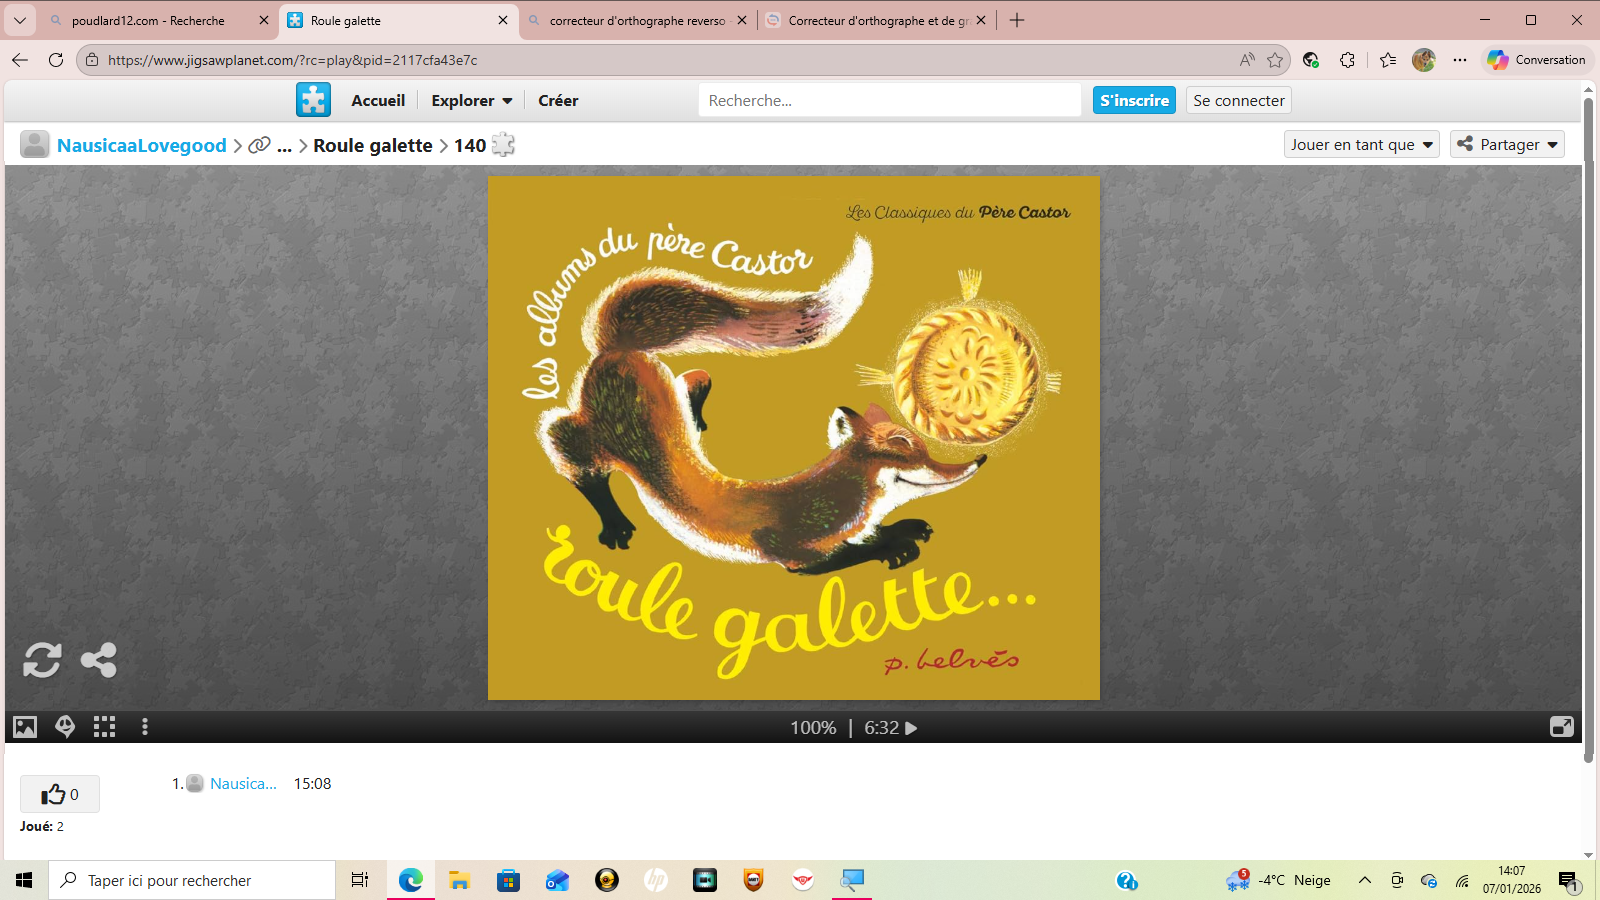Open the Jigsaw Planet home logo
This screenshot has width=1600, height=900.
click(x=313, y=100)
